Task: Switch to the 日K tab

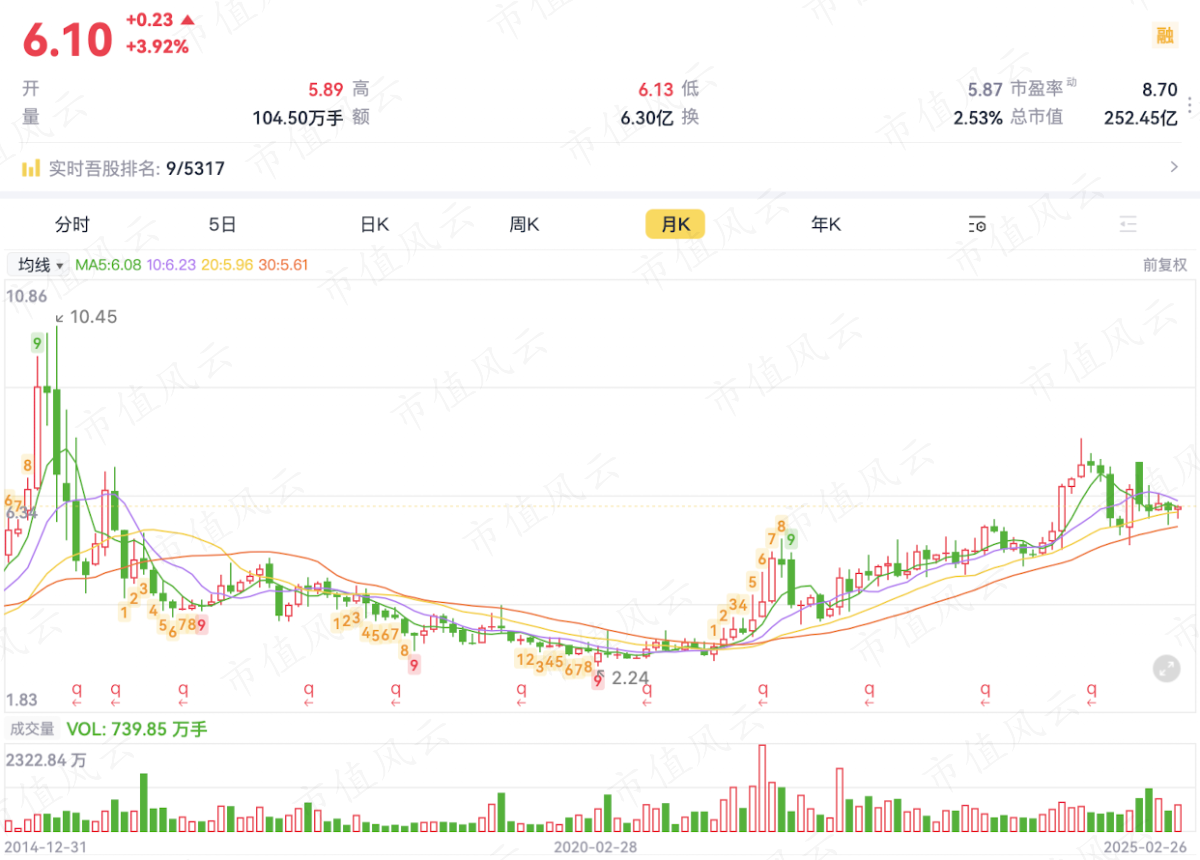Action: [374, 225]
